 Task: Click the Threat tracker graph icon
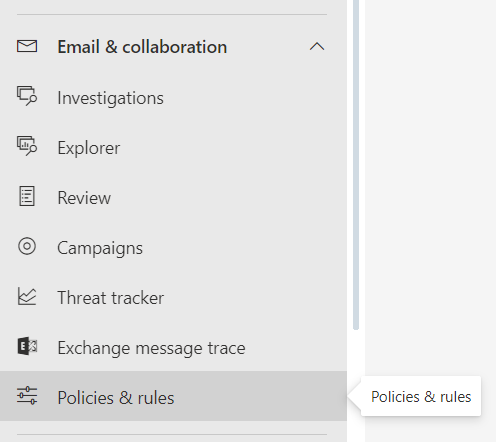click(27, 296)
